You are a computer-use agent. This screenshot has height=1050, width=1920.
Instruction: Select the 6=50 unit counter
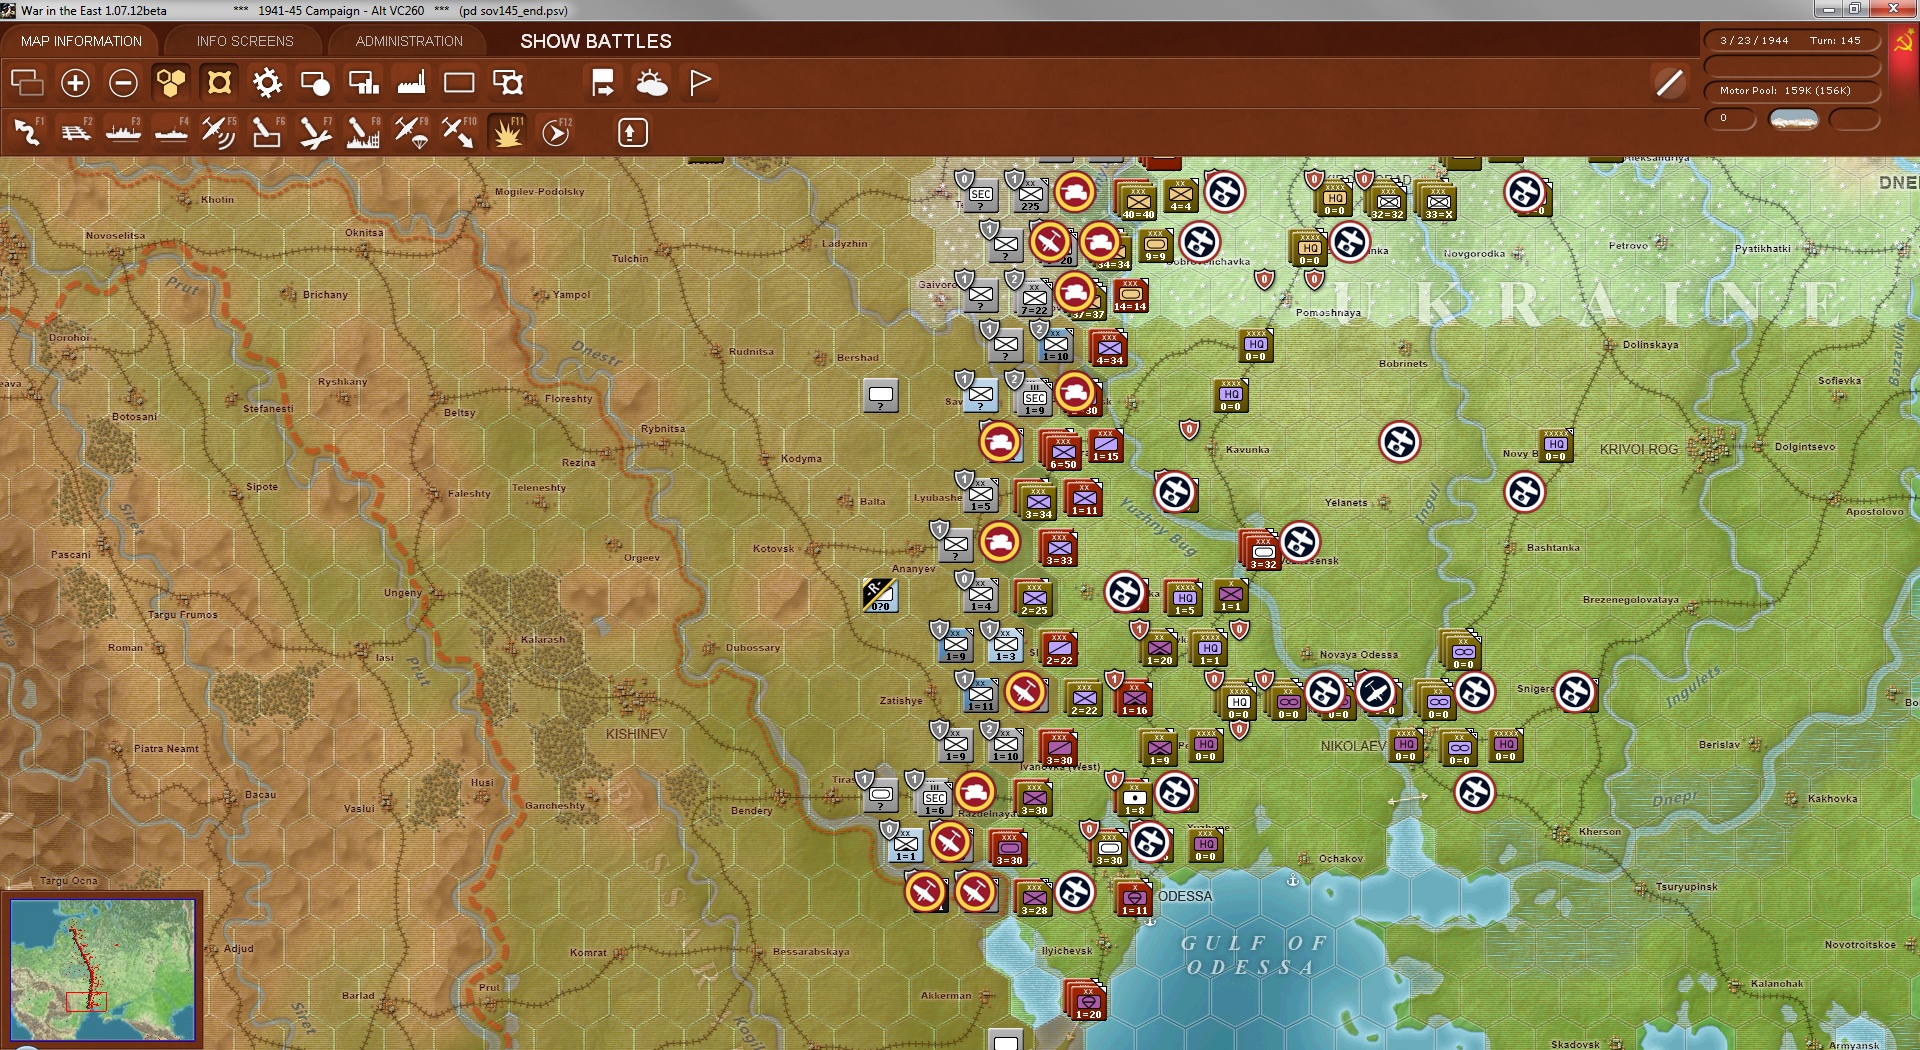1063,451
